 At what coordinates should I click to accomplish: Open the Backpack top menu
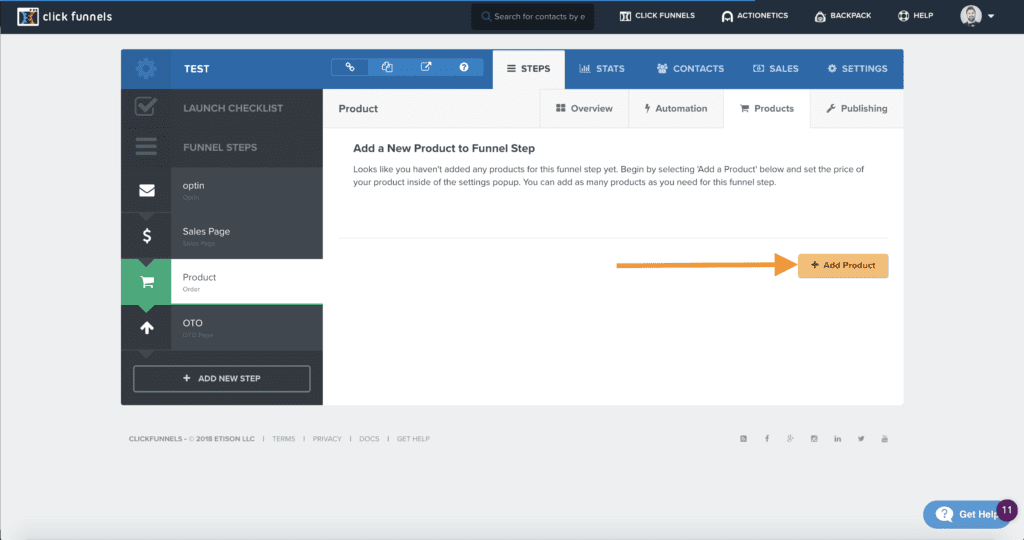[842, 16]
